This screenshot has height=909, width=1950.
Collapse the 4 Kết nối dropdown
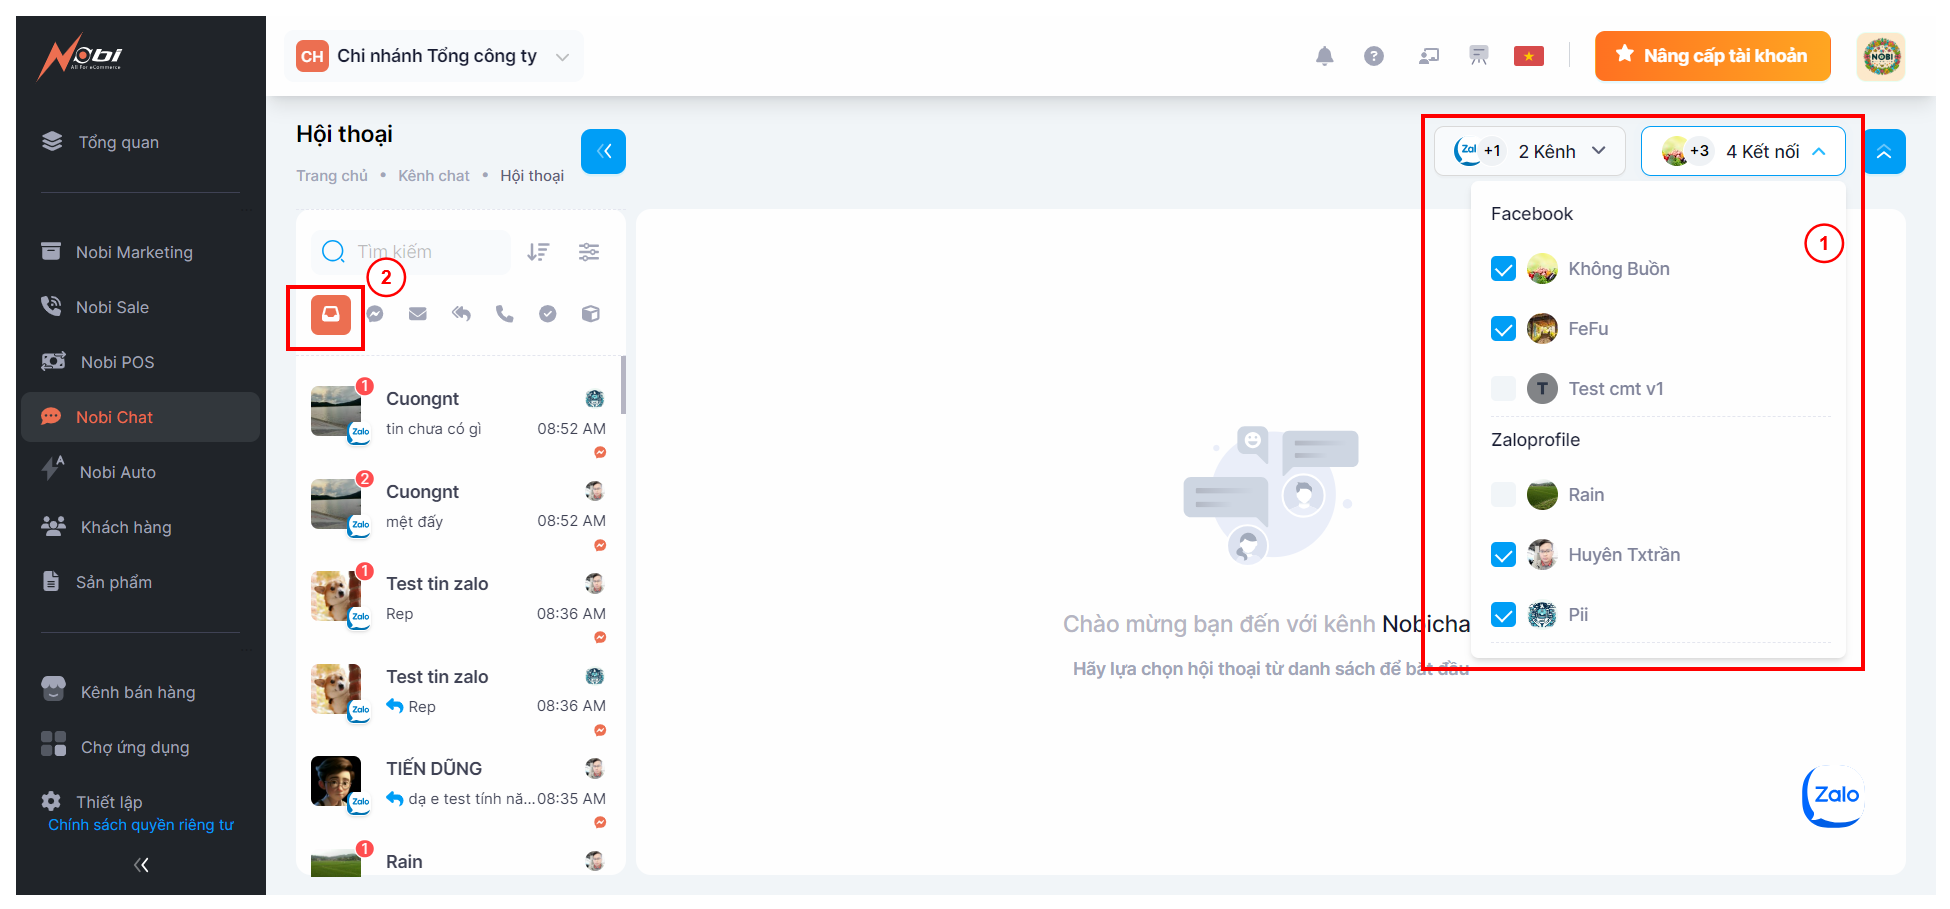click(1742, 152)
